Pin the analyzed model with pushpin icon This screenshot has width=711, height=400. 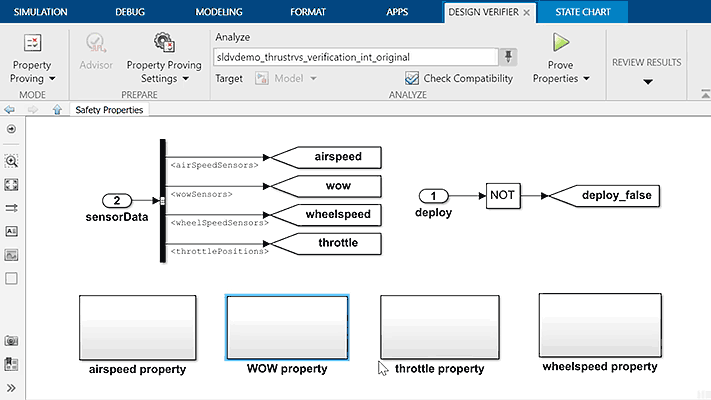[509, 56]
